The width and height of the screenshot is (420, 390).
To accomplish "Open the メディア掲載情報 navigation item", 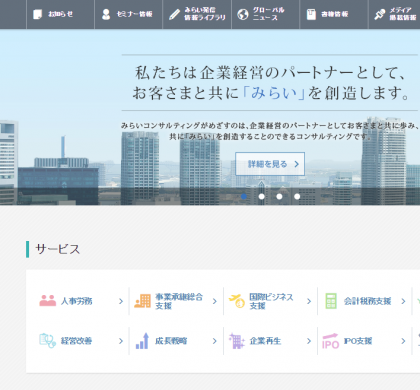I will click(394, 14).
